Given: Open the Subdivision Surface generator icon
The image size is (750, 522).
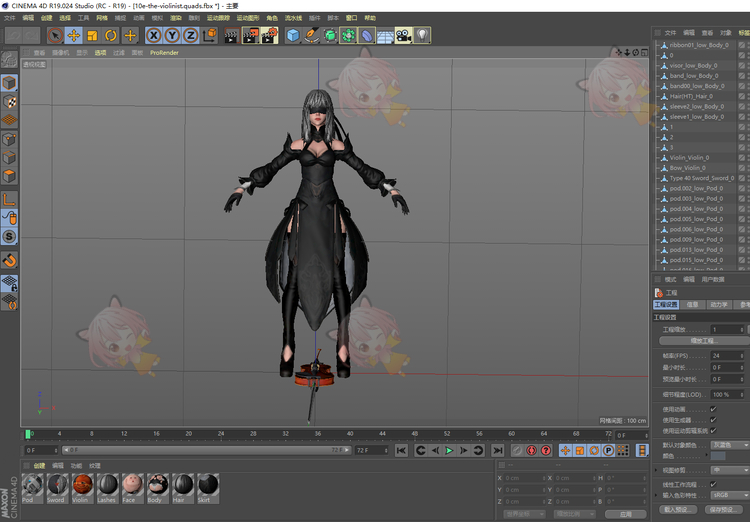Looking at the screenshot, I should tap(330, 35).
